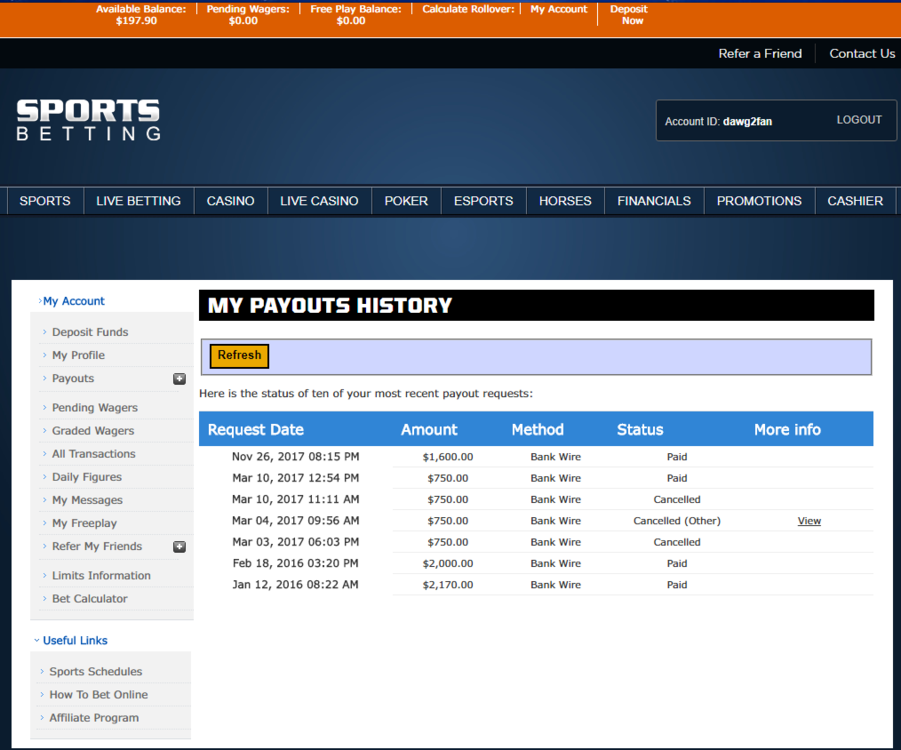
Task: Open the SPORTS navigation tab
Action: tap(45, 201)
